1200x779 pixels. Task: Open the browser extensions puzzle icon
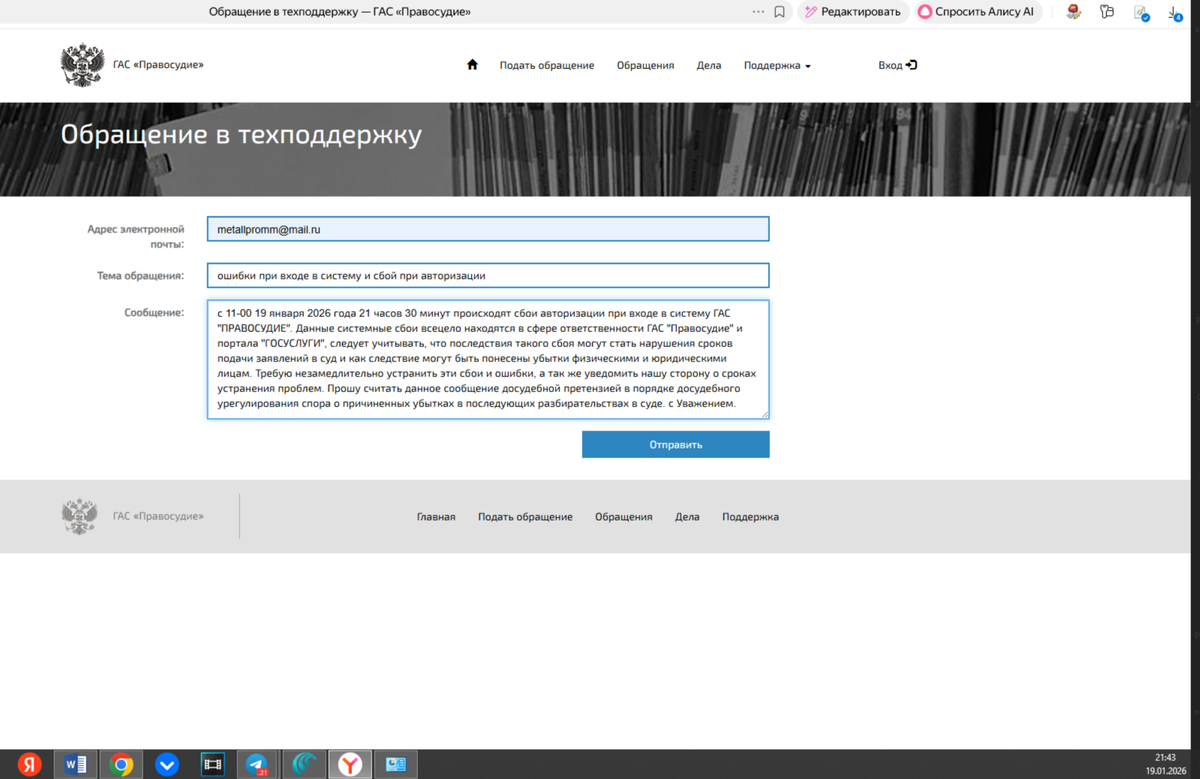click(1106, 12)
